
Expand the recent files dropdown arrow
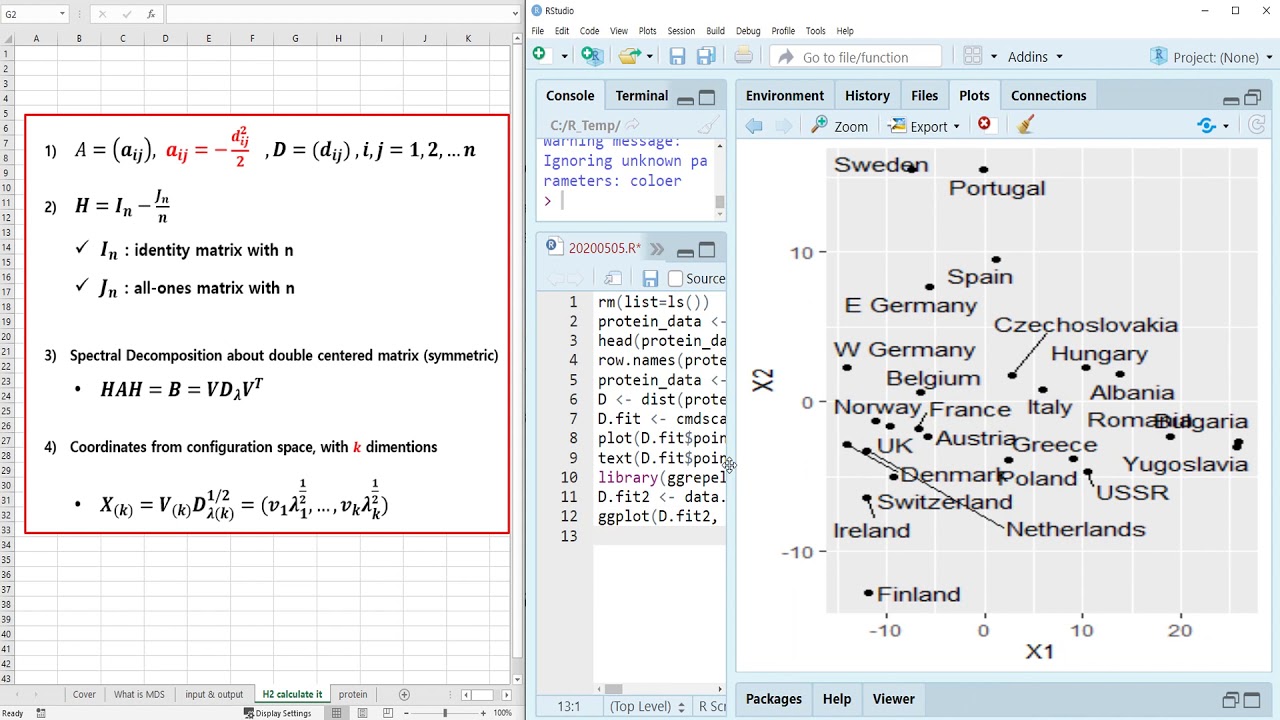coord(649,56)
